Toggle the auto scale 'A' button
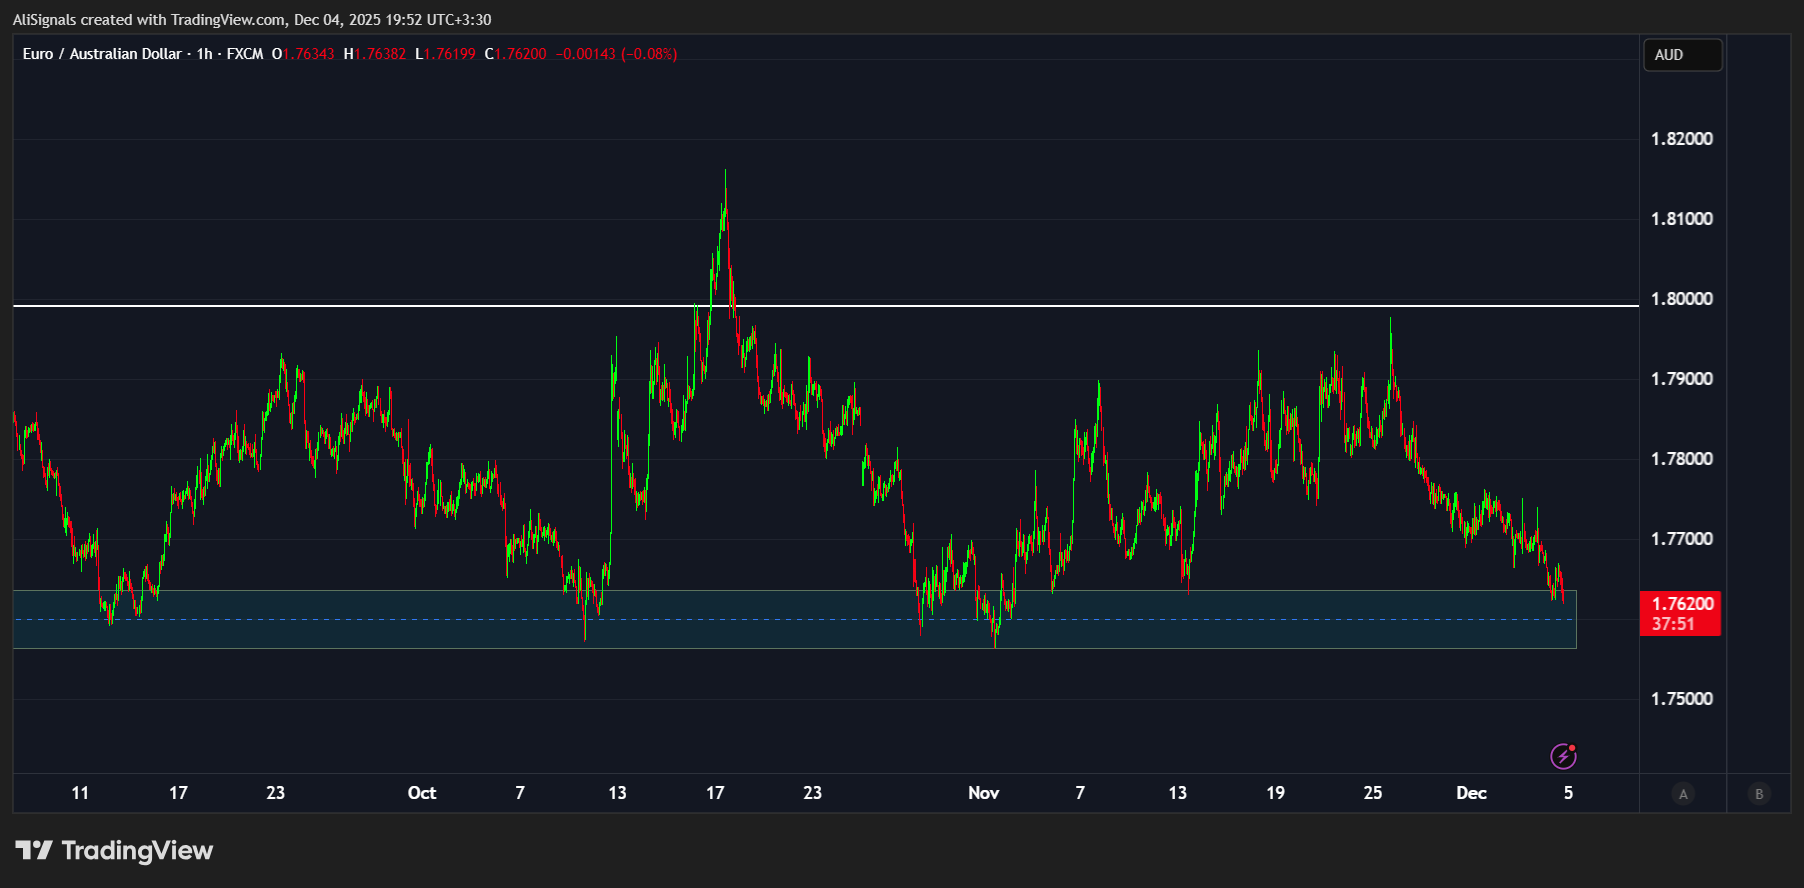 tap(1683, 794)
